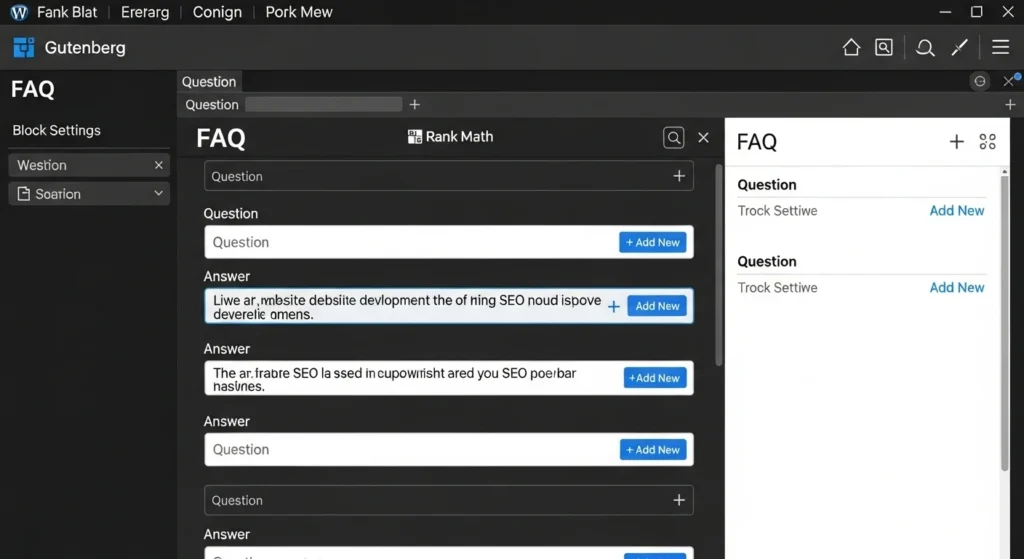The width and height of the screenshot is (1024, 559).
Task: Click Add New in first Question field
Action: pos(652,242)
